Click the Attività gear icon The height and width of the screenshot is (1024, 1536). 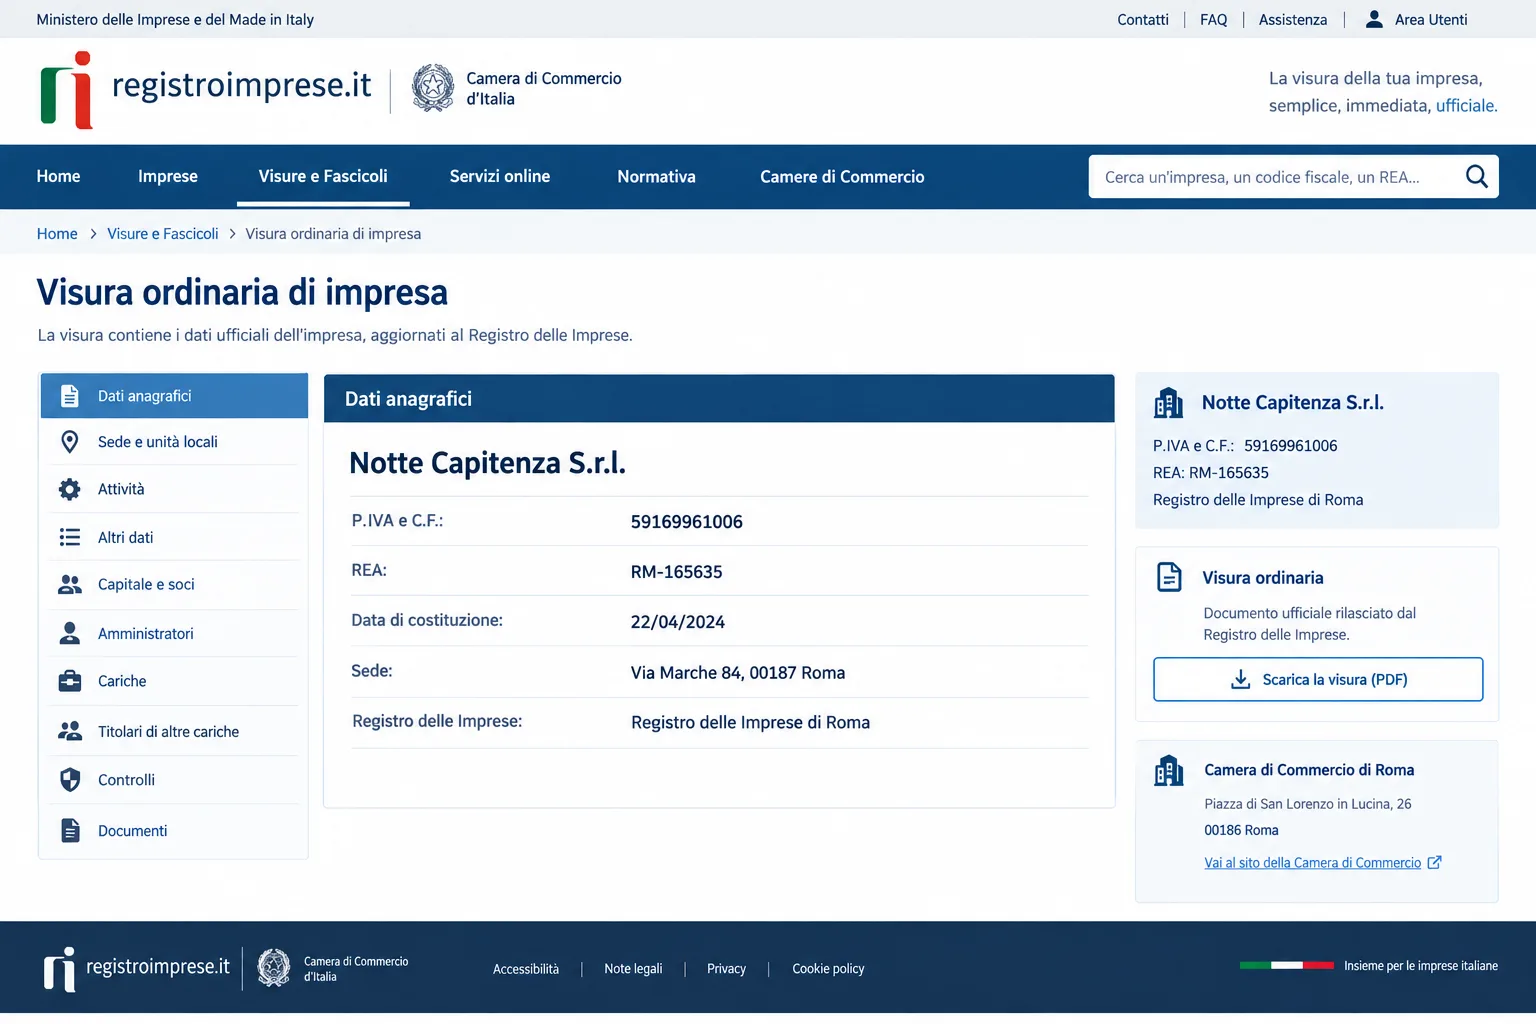click(70, 489)
